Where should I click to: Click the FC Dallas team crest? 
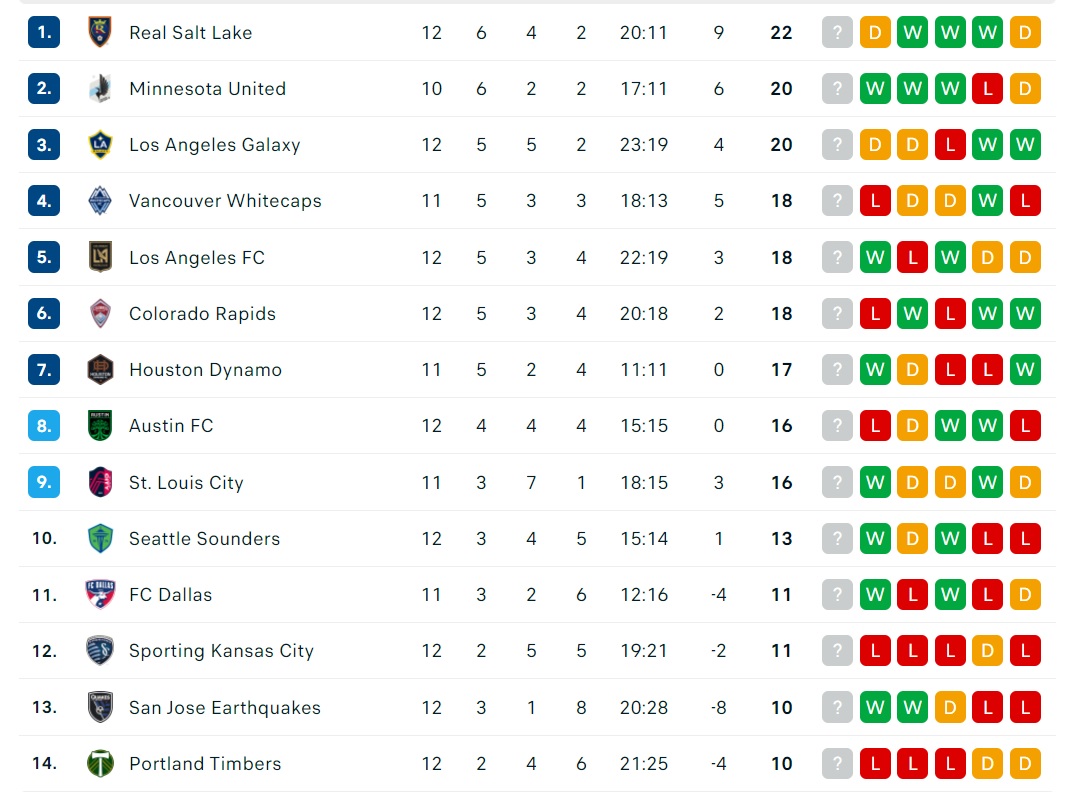tap(100, 595)
